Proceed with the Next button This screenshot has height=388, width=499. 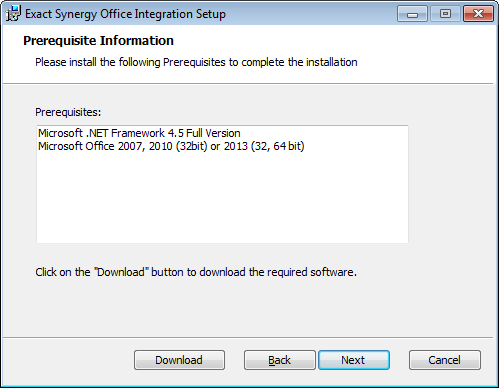(x=354, y=360)
